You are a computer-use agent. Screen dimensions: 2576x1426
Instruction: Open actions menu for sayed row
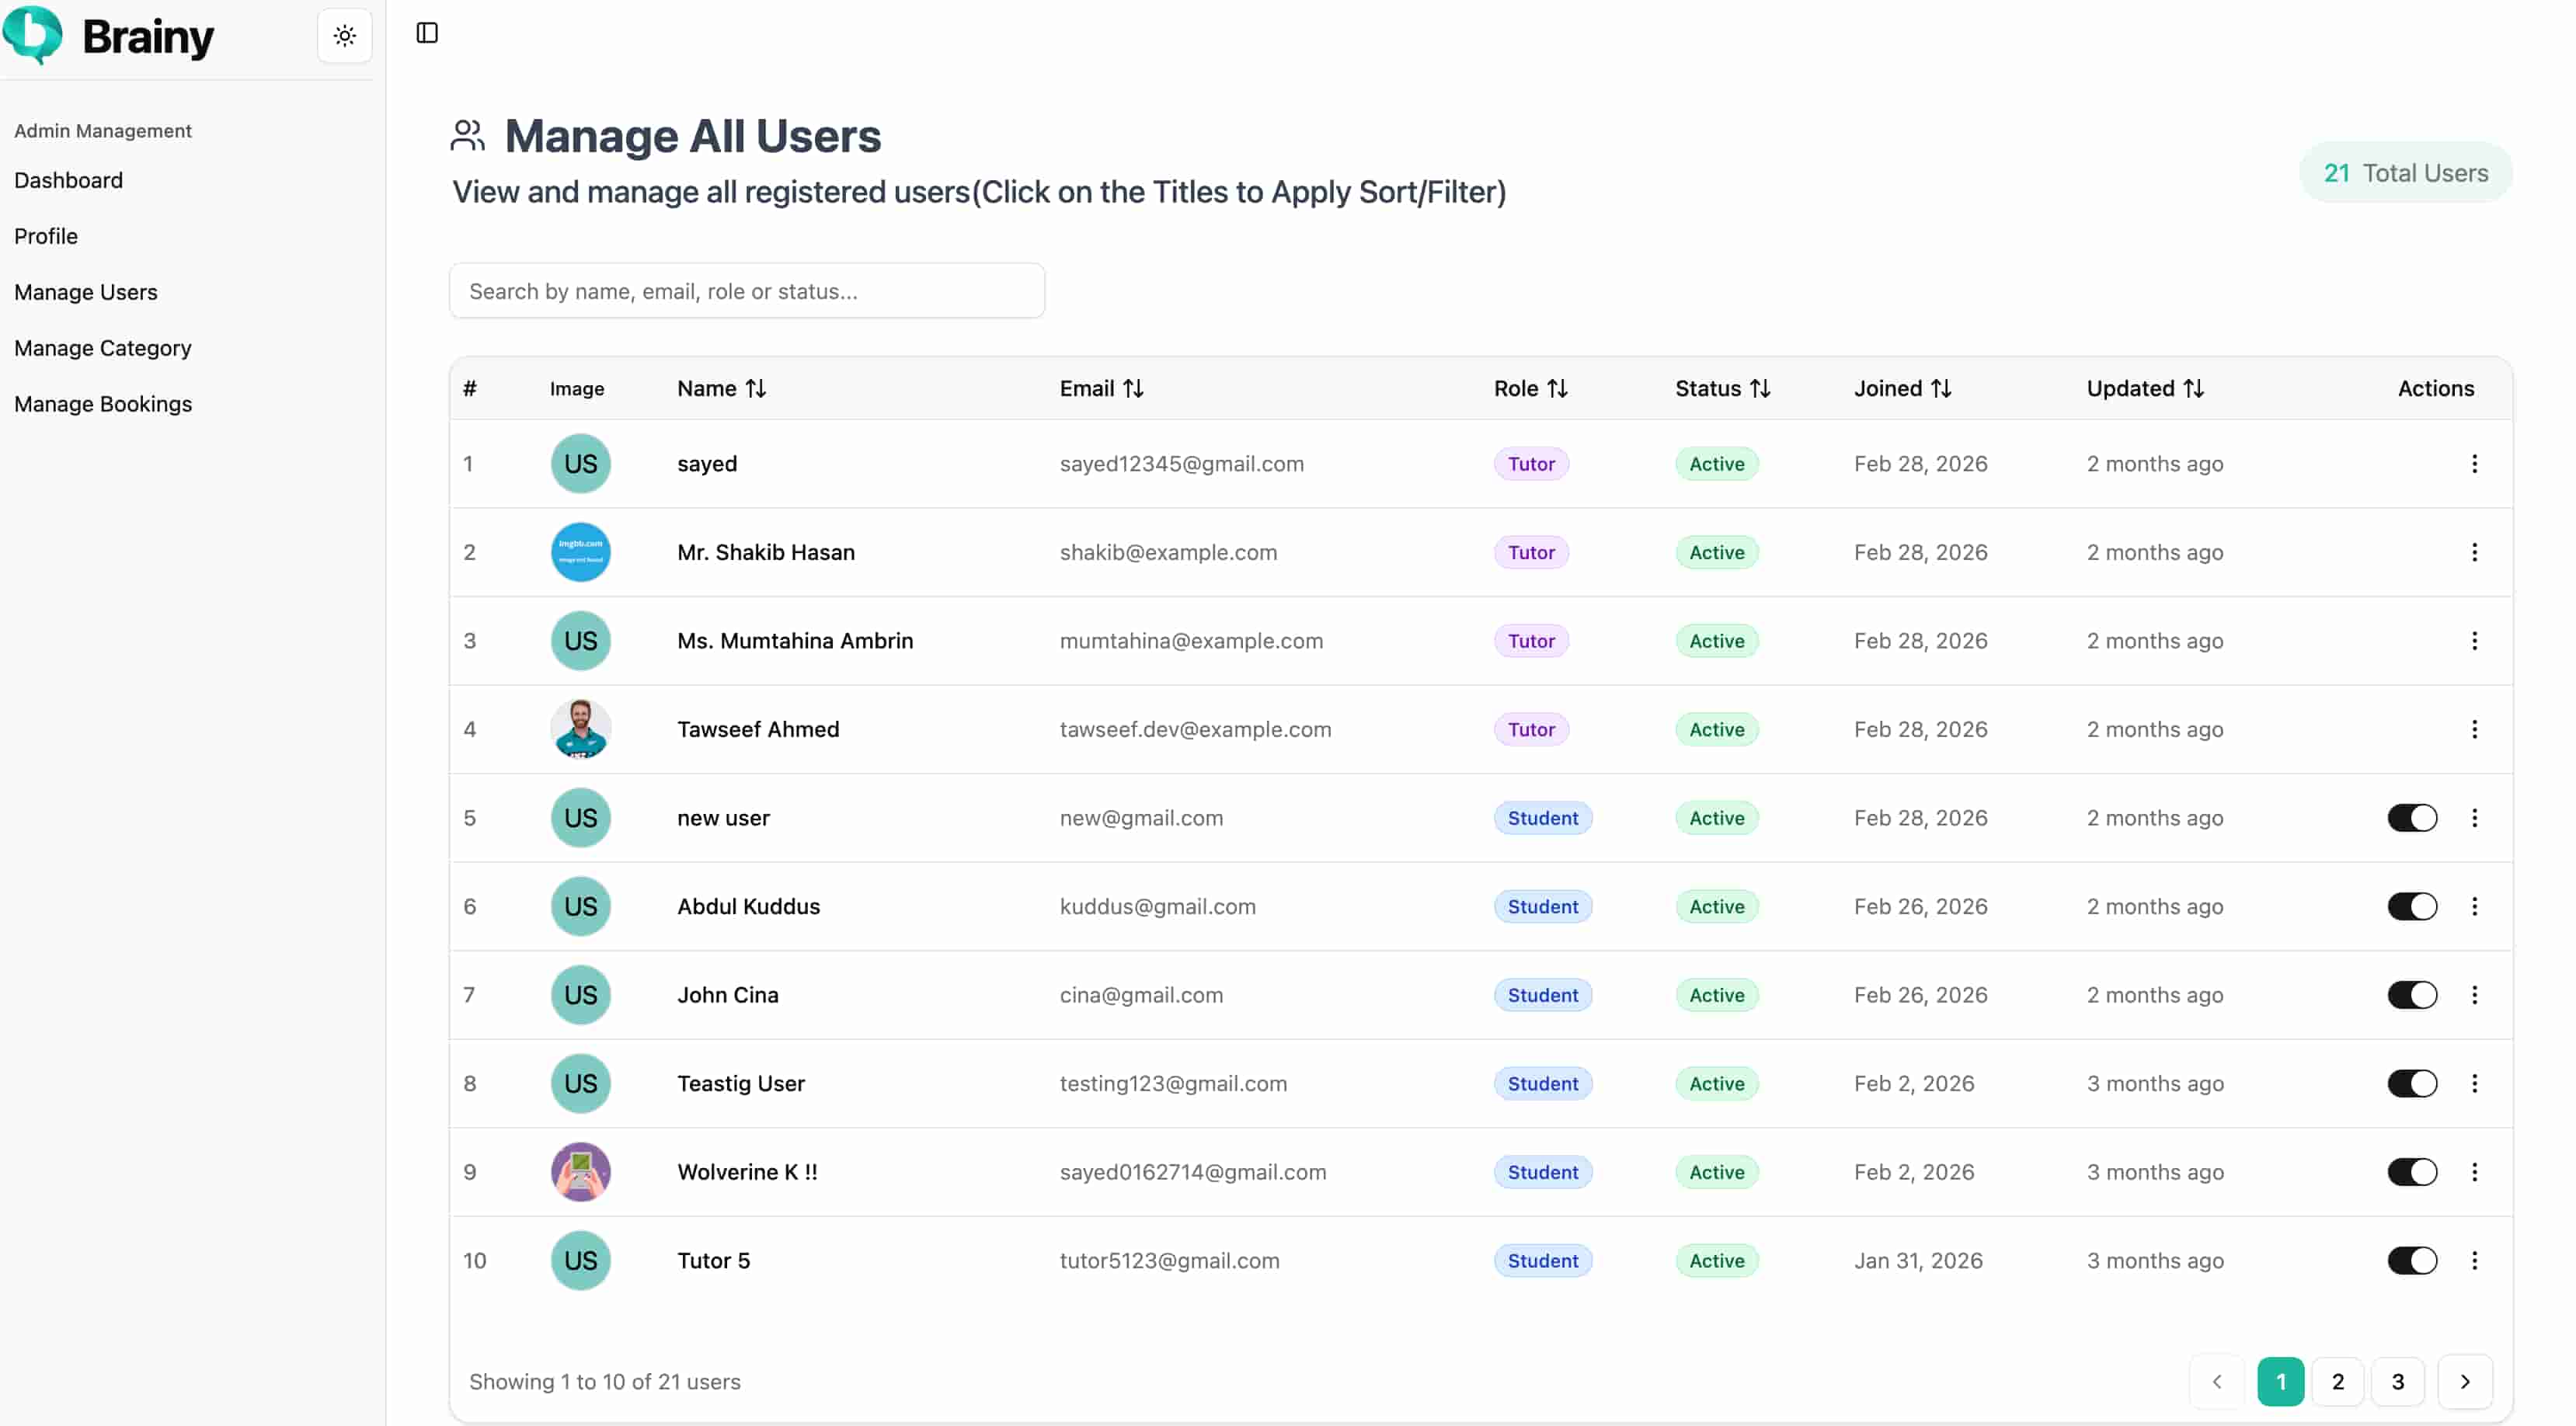pos(2474,464)
